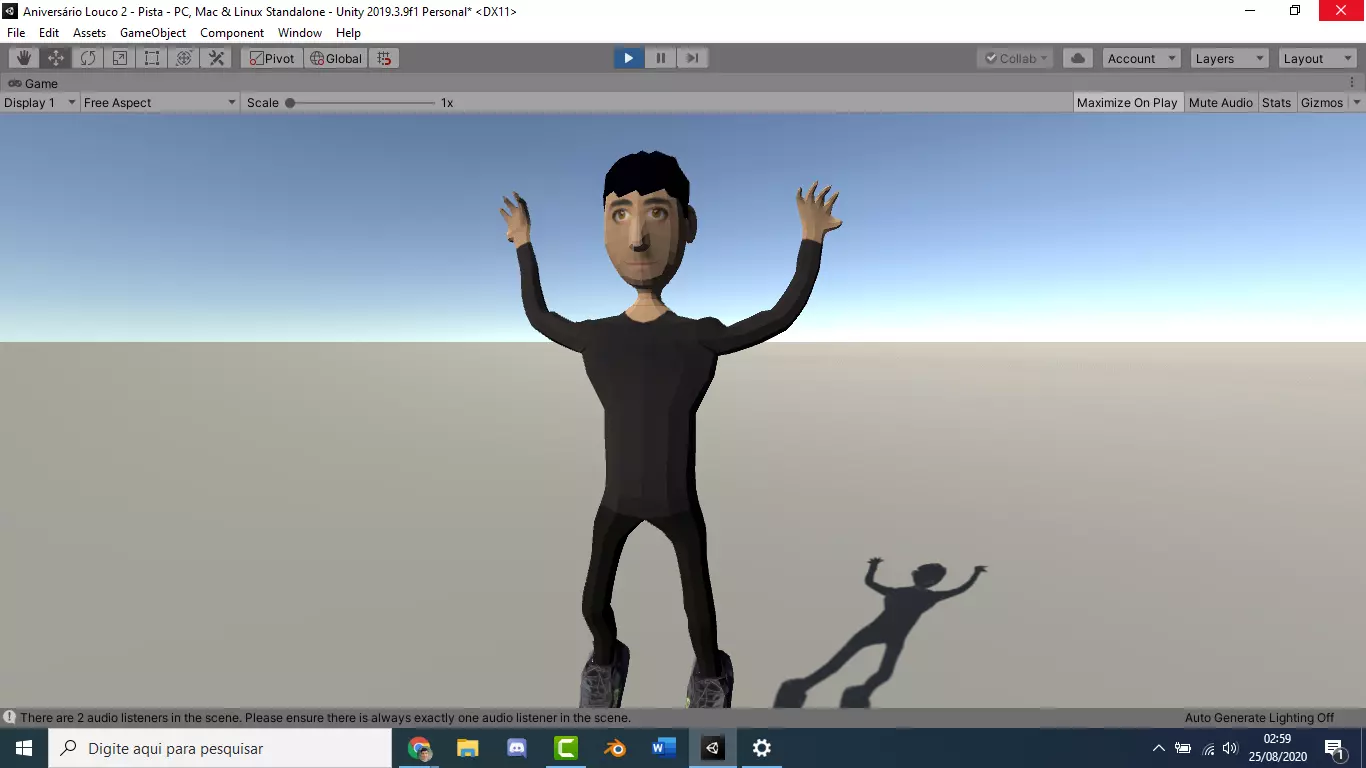Toggle Mute Audio

(x=1220, y=102)
